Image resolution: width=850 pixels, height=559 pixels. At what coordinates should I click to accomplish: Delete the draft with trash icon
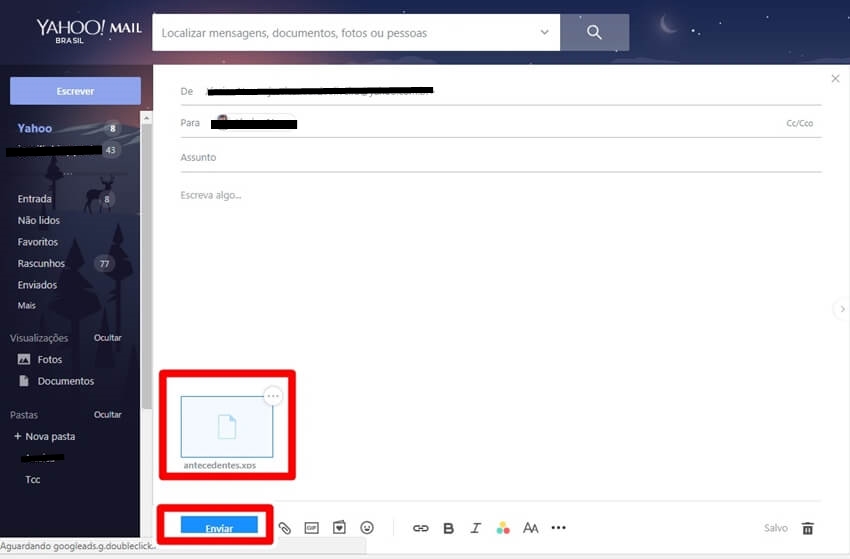[x=808, y=528]
